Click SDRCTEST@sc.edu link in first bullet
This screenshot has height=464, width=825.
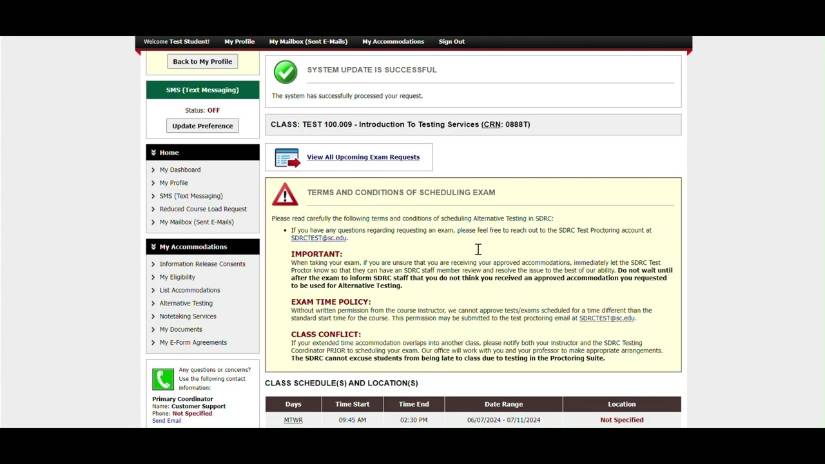coord(319,238)
